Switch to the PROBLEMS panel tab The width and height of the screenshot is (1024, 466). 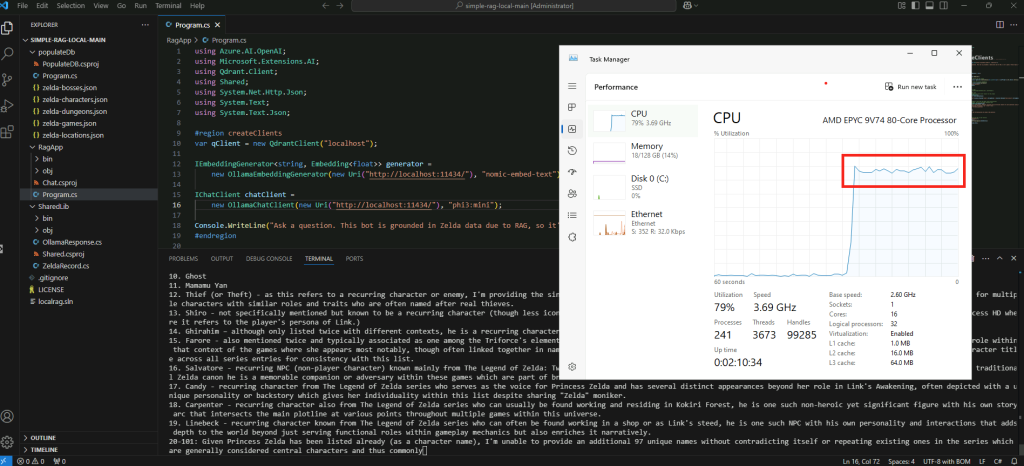[183, 258]
